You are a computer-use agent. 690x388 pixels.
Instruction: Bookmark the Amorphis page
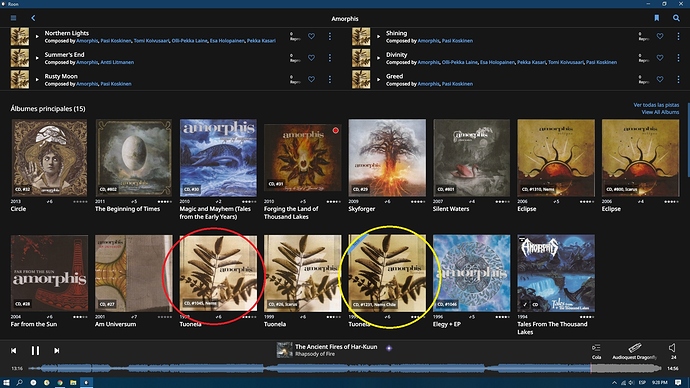[x=657, y=18]
